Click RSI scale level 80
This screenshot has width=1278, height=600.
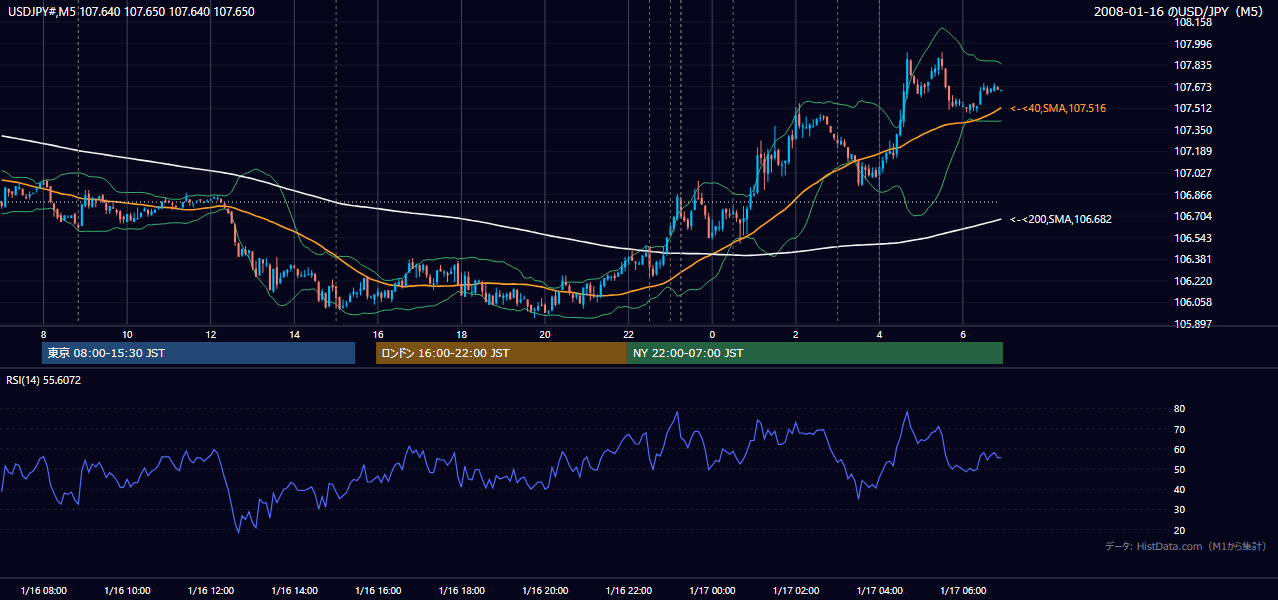(1180, 409)
